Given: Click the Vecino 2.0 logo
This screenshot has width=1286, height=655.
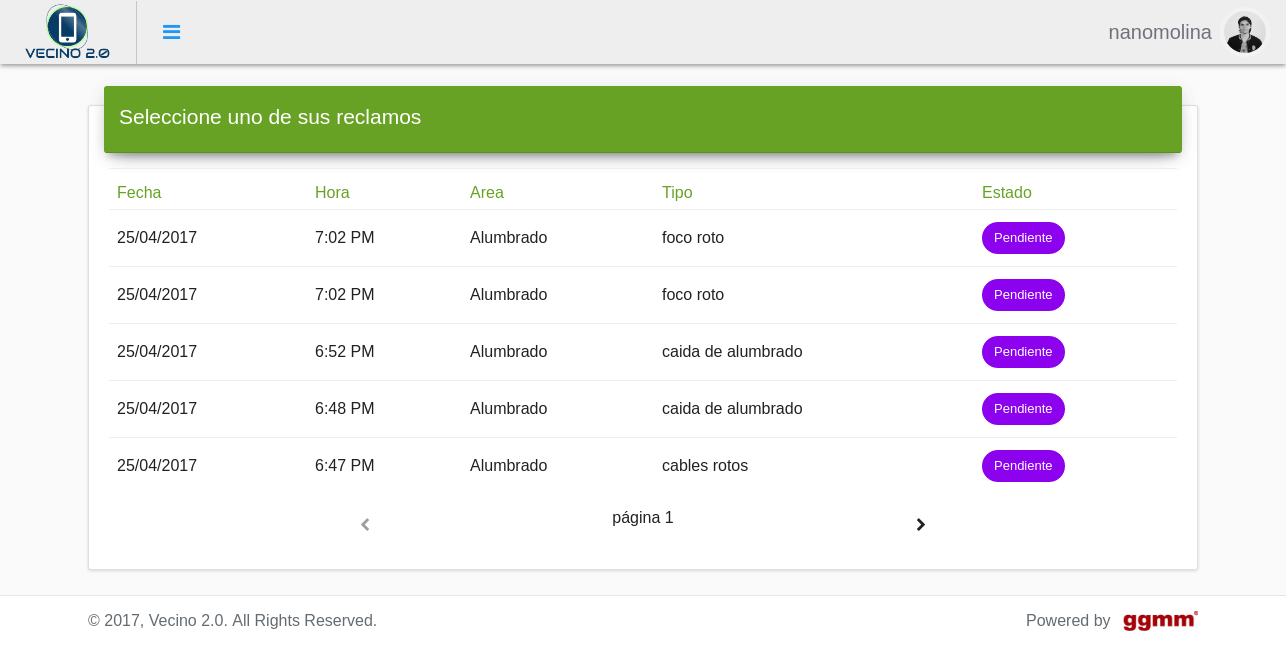Looking at the screenshot, I should pyautogui.click(x=67, y=32).
